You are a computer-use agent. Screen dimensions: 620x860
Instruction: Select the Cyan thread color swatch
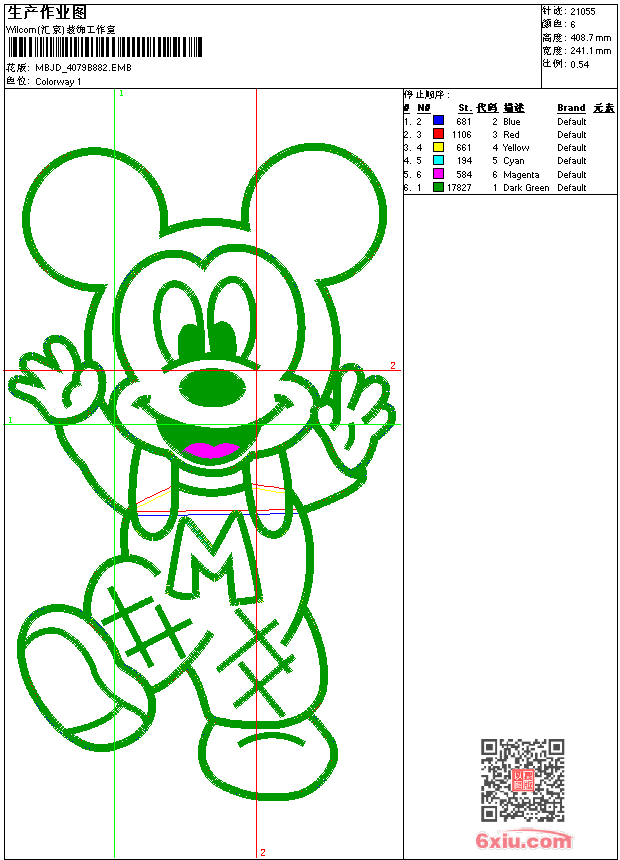point(438,160)
